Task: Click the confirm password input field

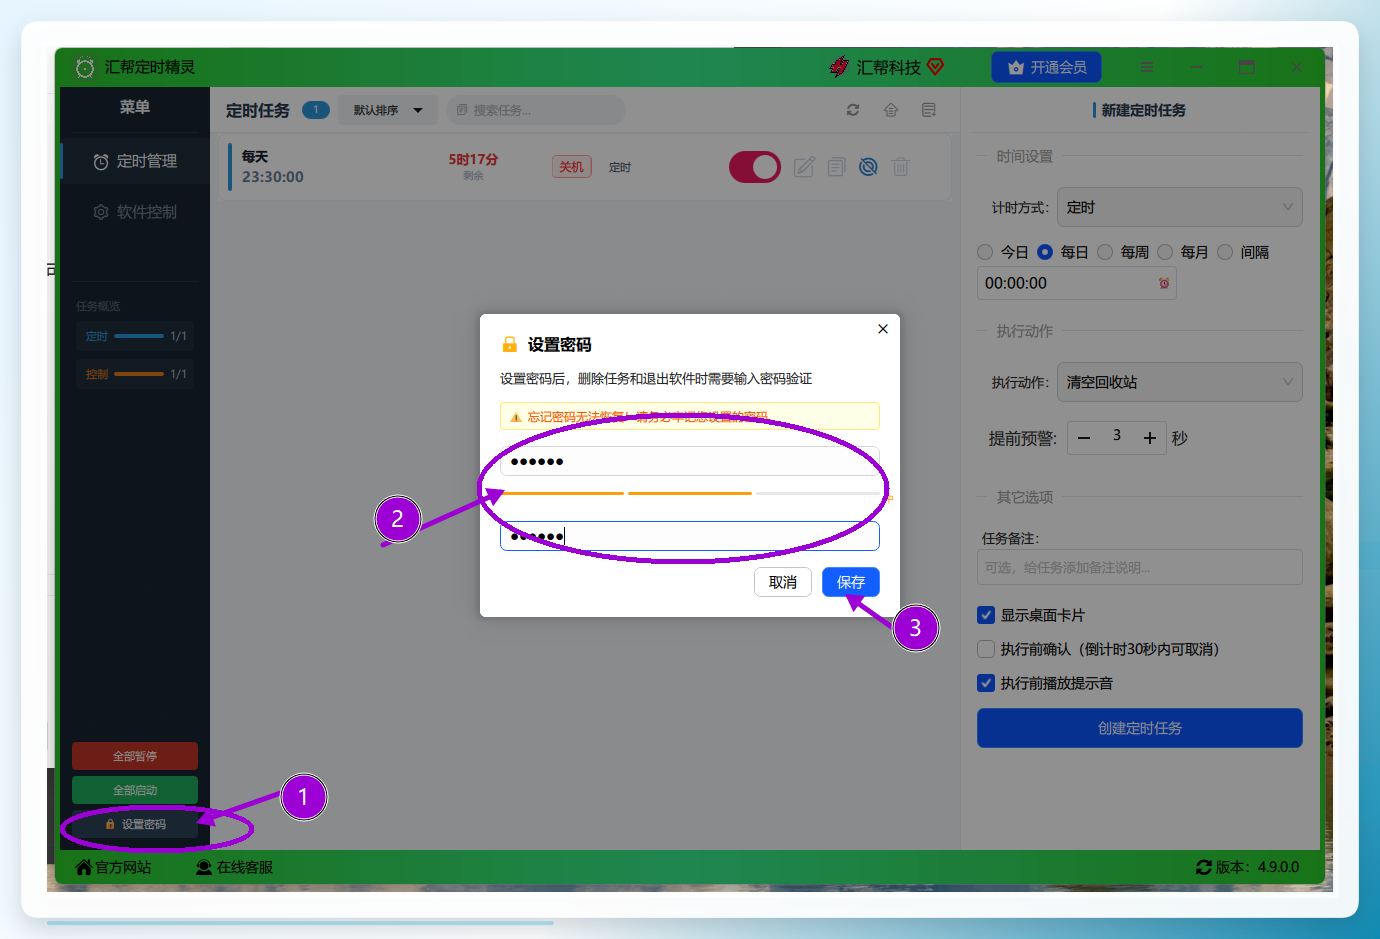Action: coord(690,536)
